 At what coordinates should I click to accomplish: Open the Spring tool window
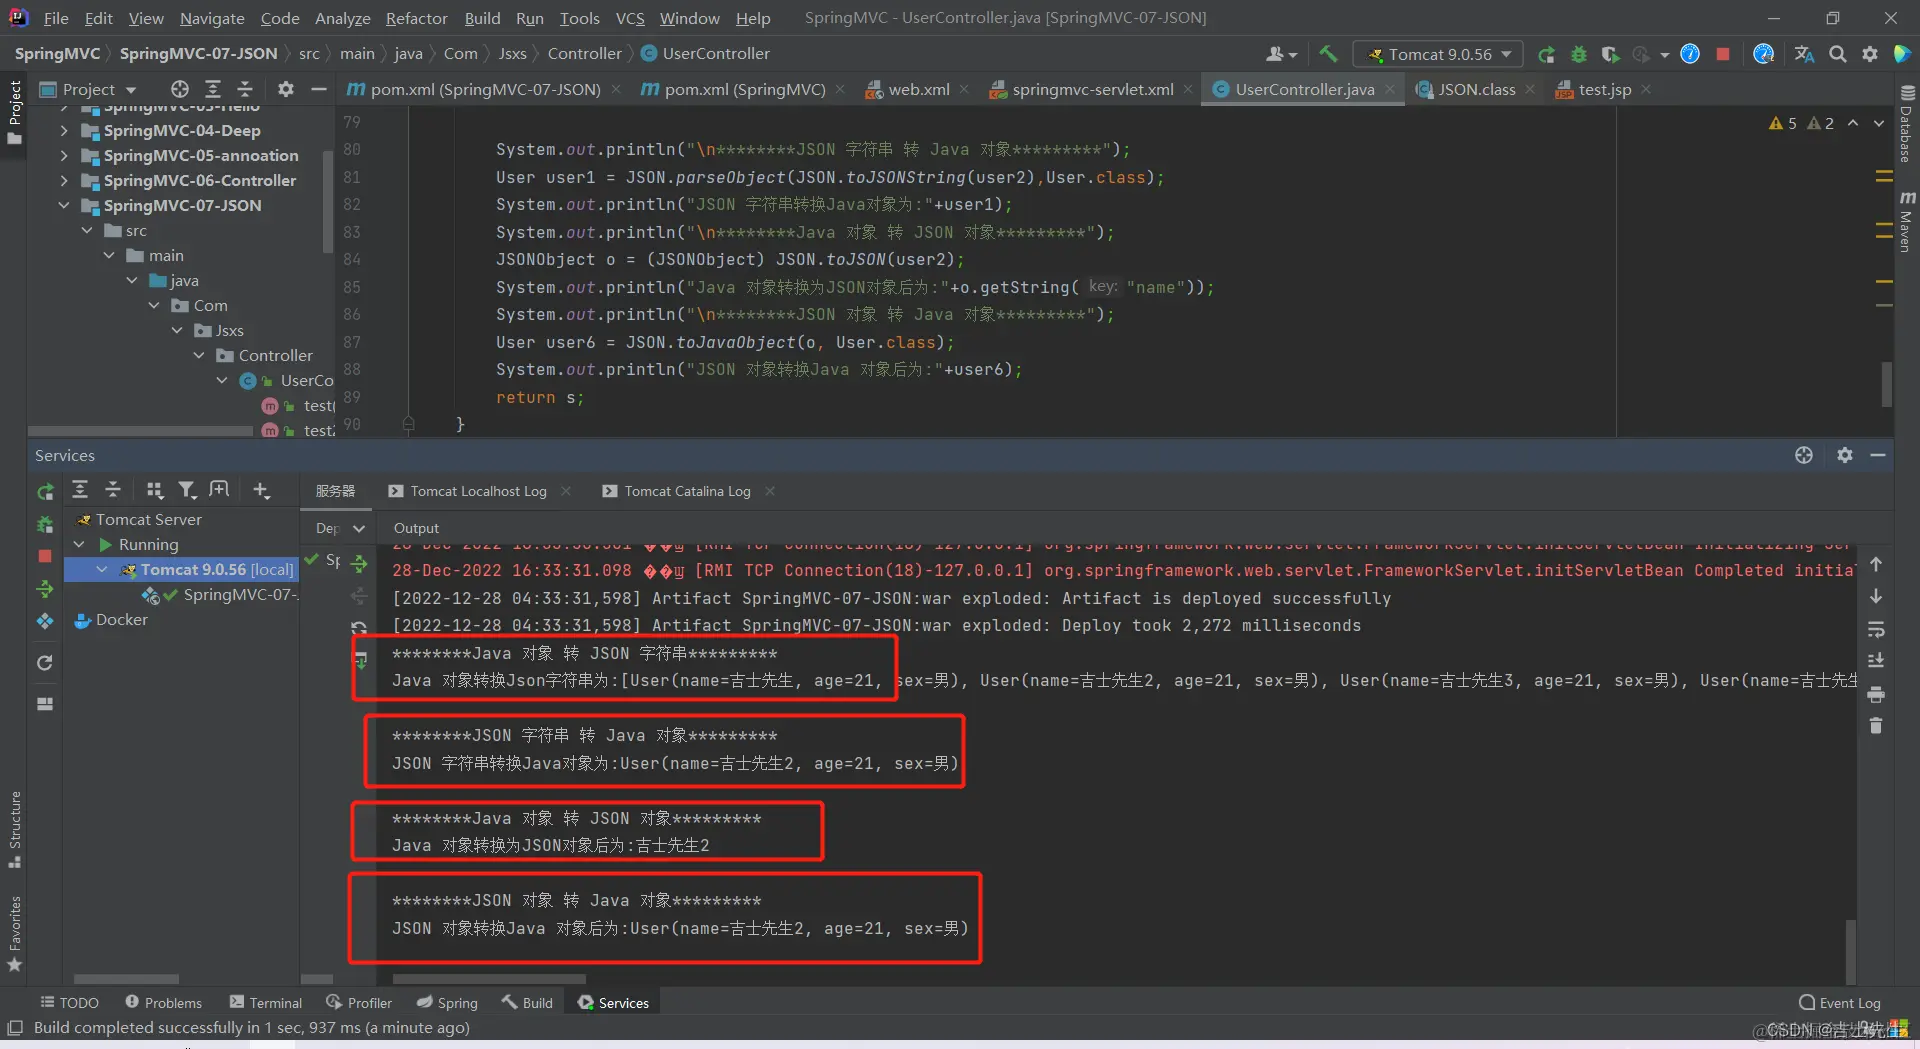click(447, 1002)
